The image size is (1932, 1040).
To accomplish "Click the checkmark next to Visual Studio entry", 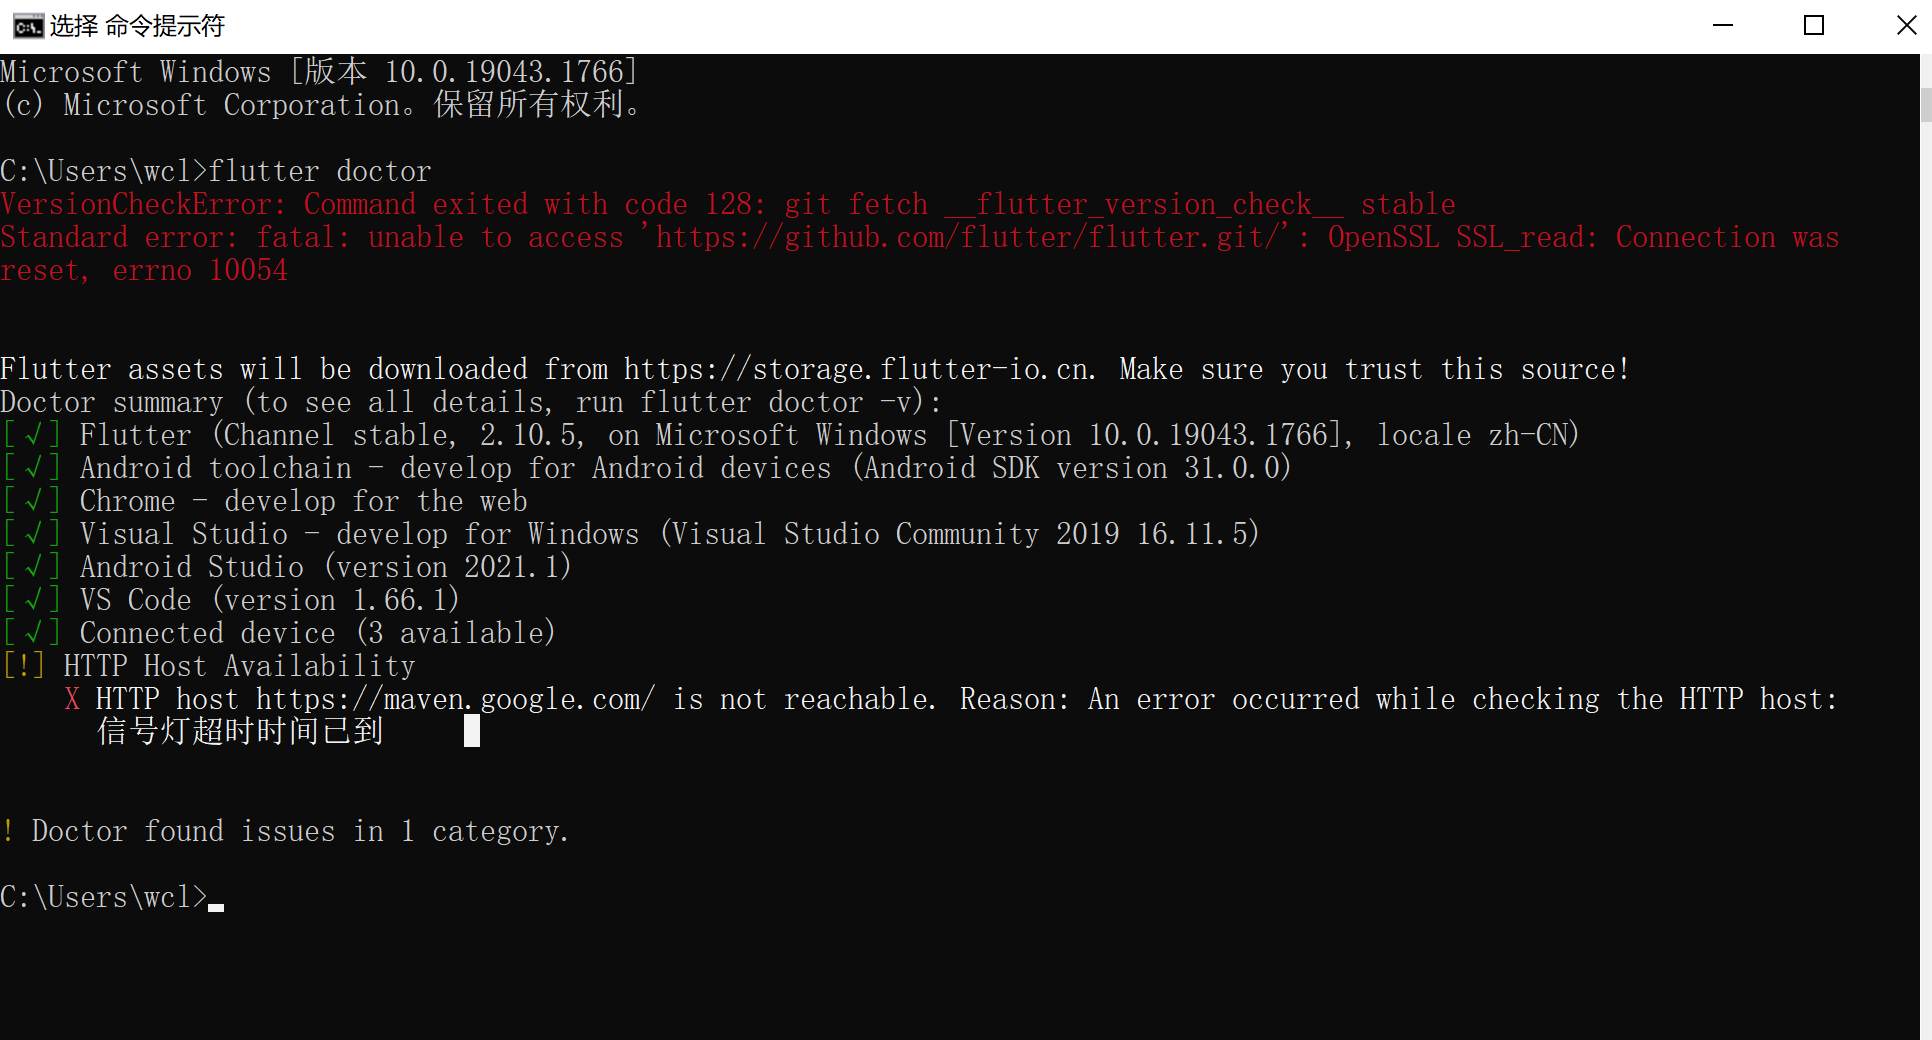I will pyautogui.click(x=33, y=533).
